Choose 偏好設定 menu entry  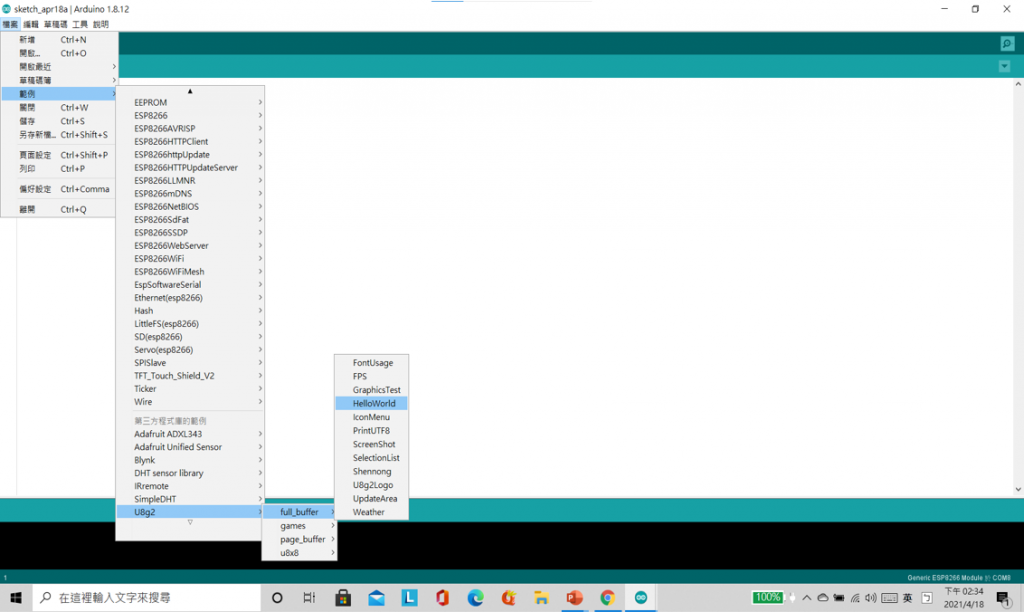(x=59, y=189)
